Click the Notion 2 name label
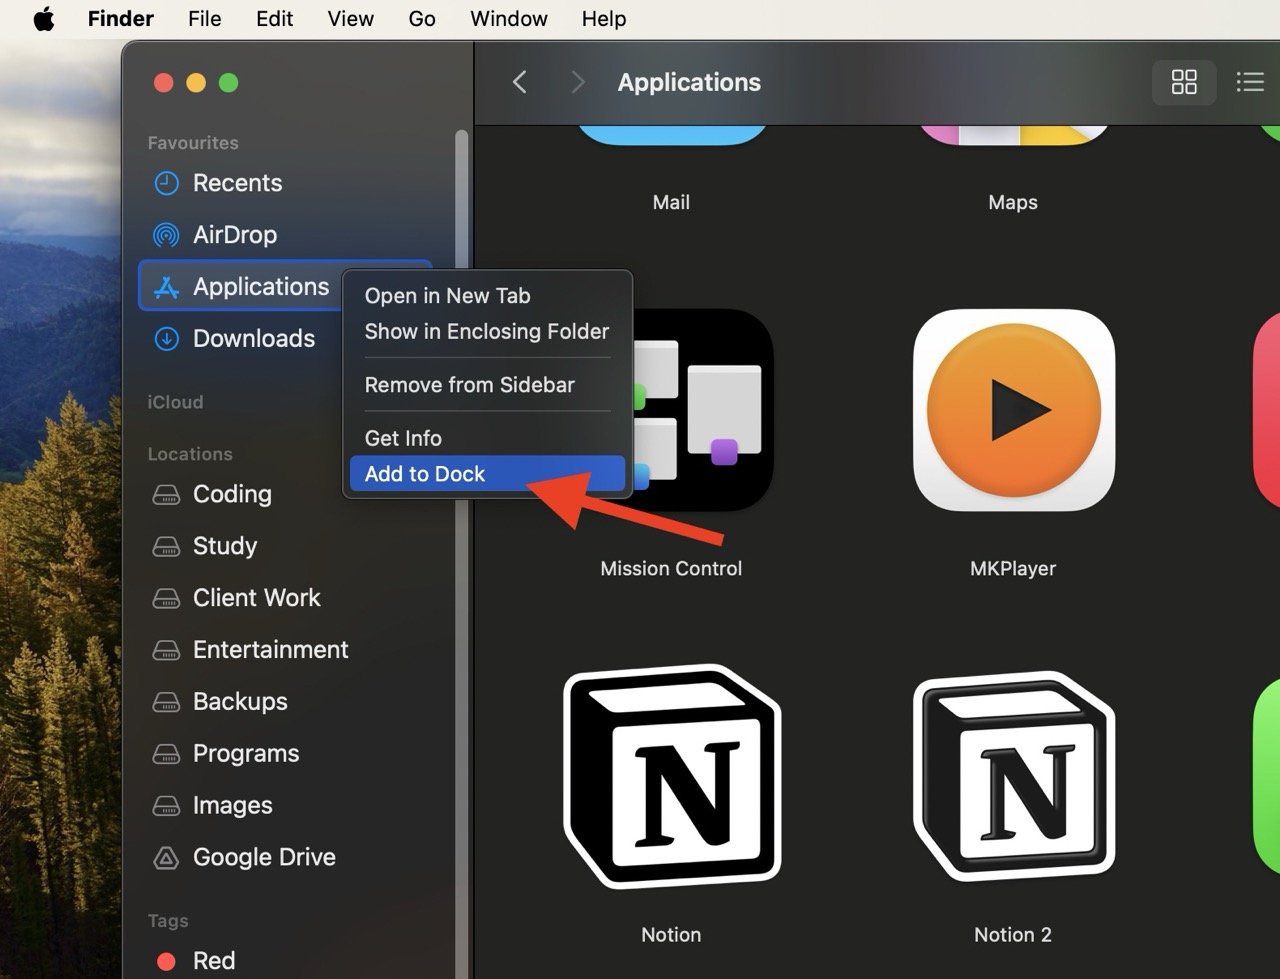 (1013, 935)
